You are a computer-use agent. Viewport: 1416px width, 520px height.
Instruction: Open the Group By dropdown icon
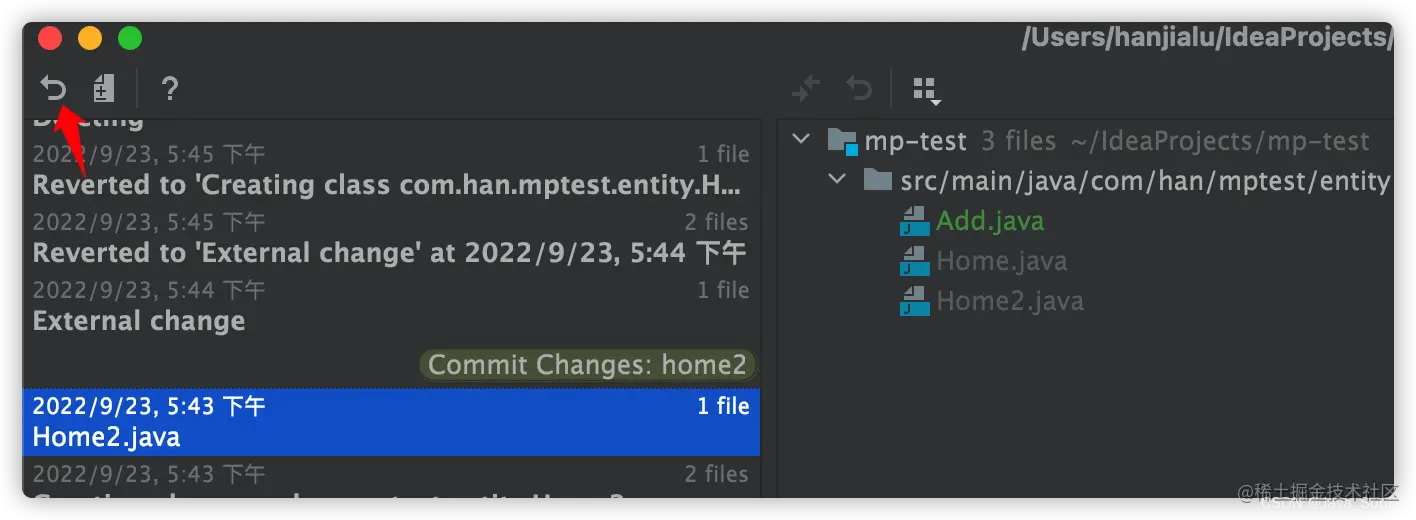[927, 90]
